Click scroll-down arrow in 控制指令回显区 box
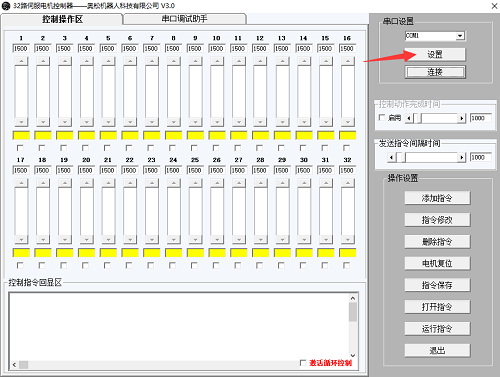 coord(353,355)
